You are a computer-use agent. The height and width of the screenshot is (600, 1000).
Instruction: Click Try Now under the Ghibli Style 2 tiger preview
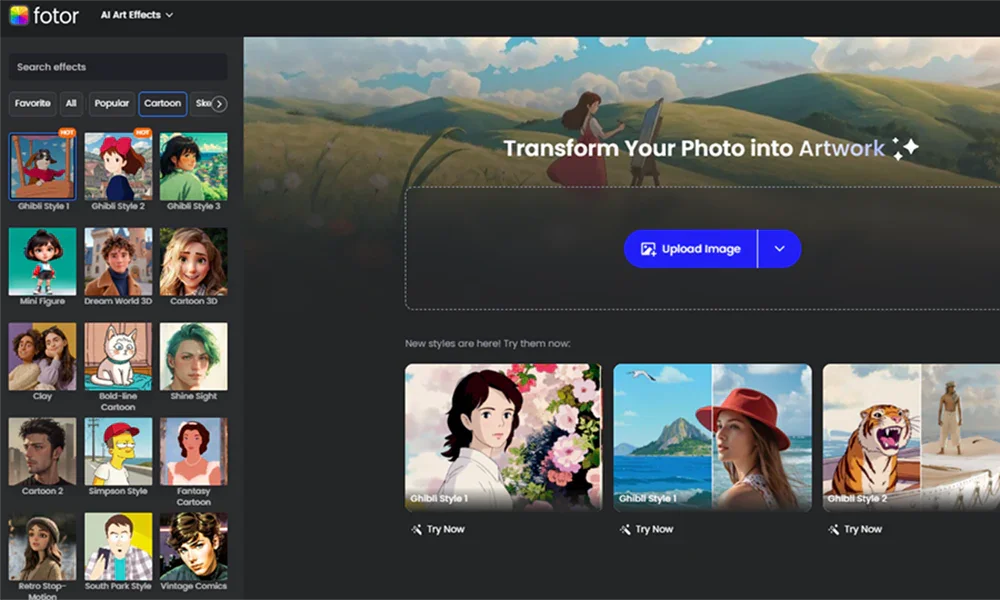click(x=855, y=529)
